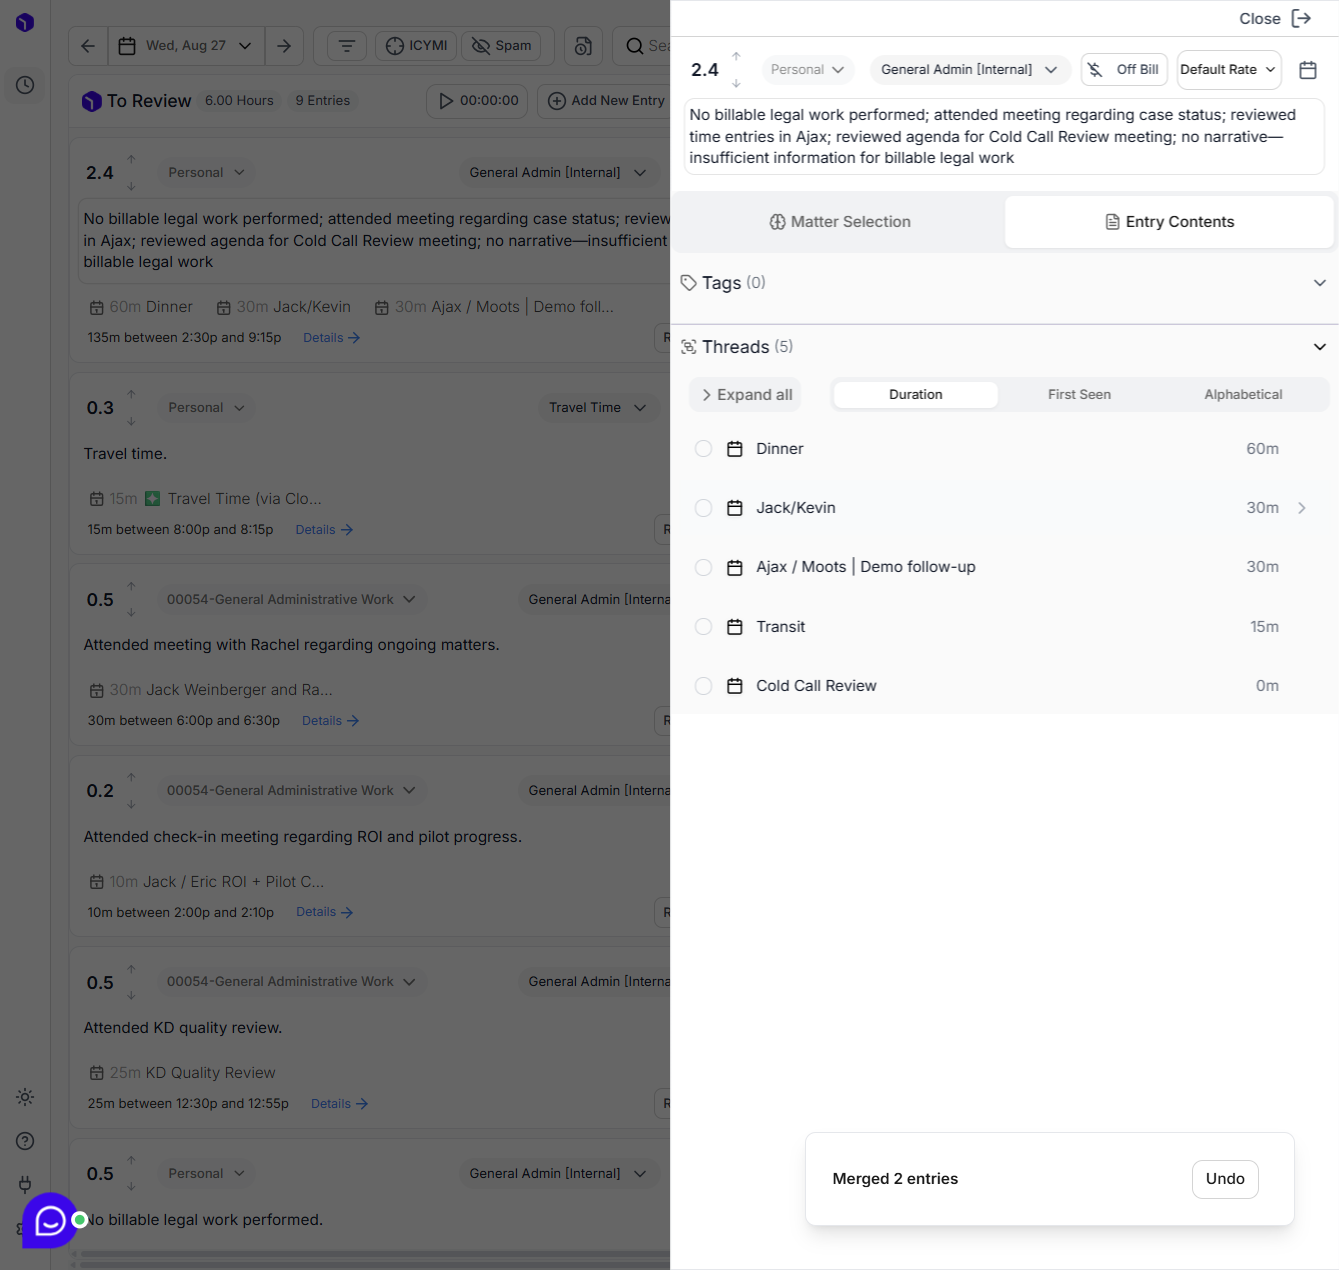
Task: Open General Admin [Internal] dropdown in side panel
Action: [x=969, y=70]
